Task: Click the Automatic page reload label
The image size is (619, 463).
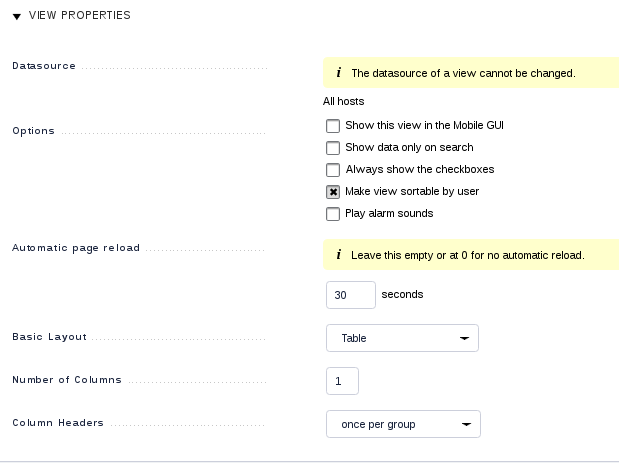Action: click(x=76, y=248)
